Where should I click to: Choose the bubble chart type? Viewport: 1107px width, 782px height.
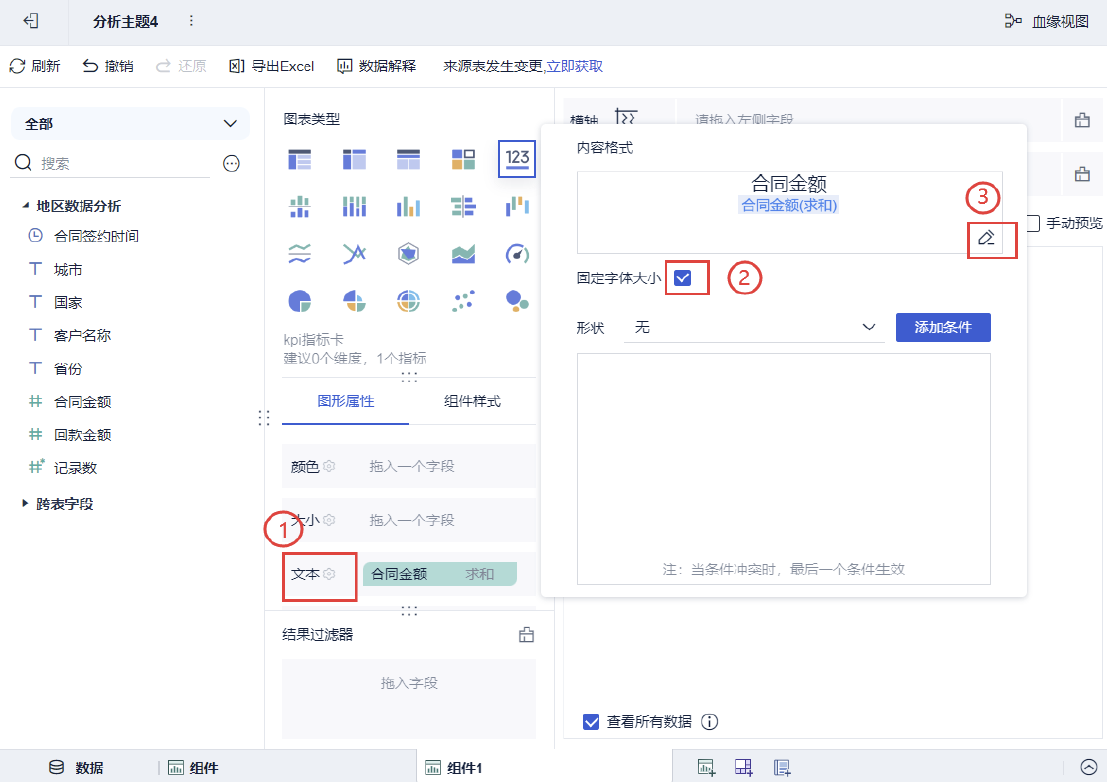click(x=517, y=301)
